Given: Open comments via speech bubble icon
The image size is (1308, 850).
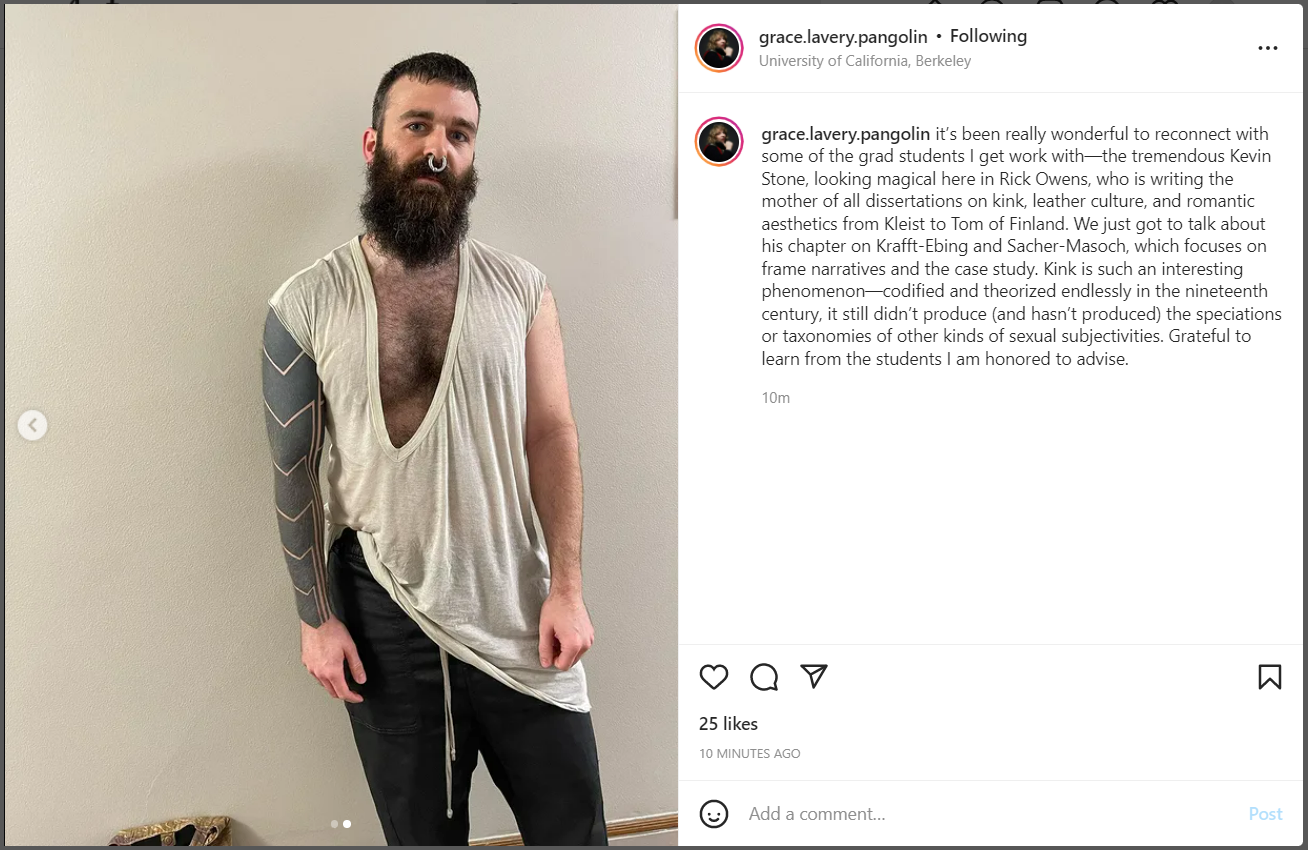Looking at the screenshot, I should click(x=764, y=677).
